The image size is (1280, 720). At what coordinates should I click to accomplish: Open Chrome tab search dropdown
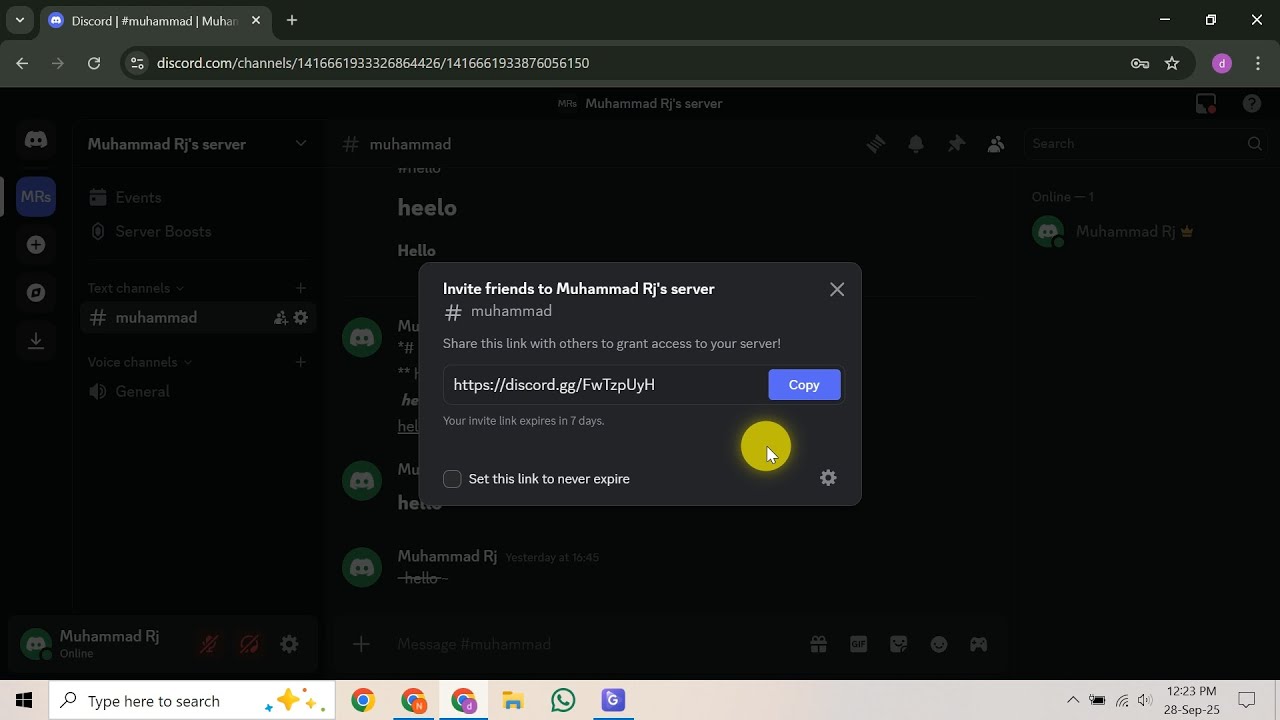19,20
